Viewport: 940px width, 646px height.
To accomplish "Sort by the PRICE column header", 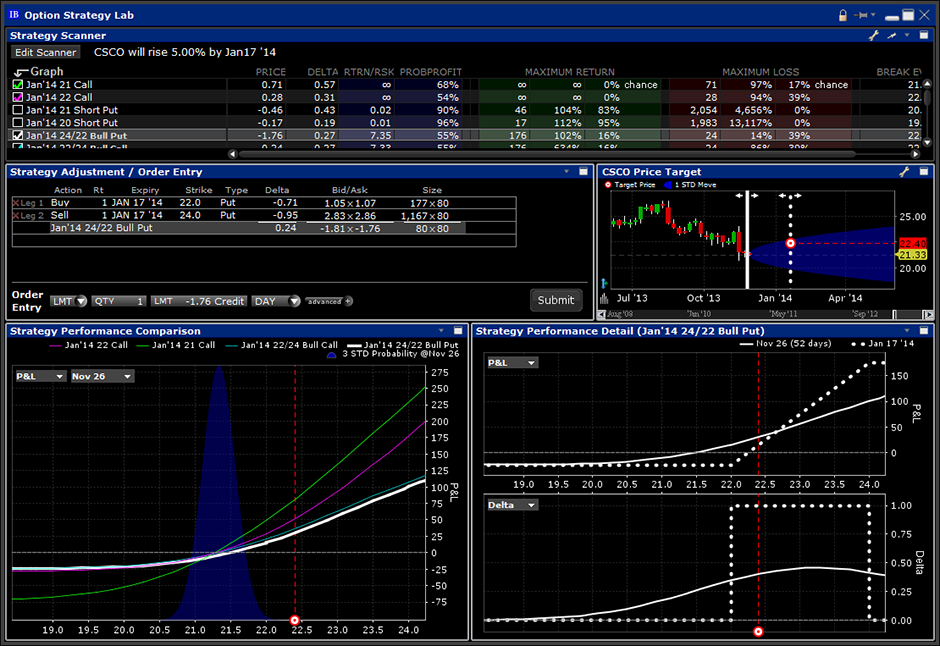I will (270, 72).
